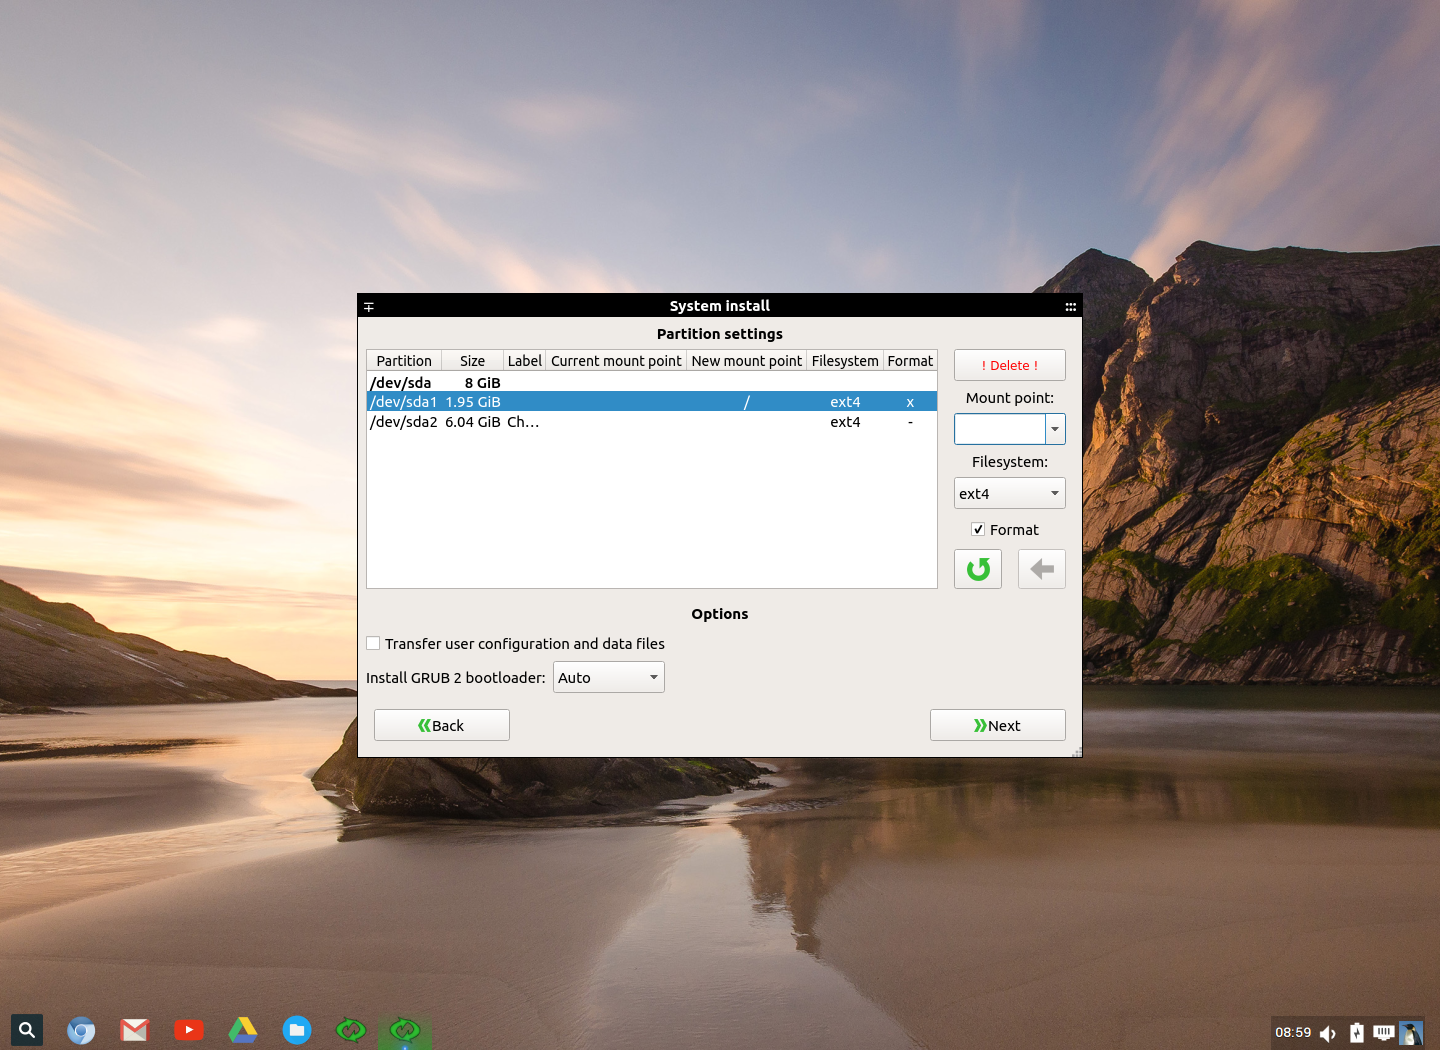This screenshot has width=1440, height=1050.
Task: Click the volume speaker icon in system tray
Action: coord(1328,1033)
